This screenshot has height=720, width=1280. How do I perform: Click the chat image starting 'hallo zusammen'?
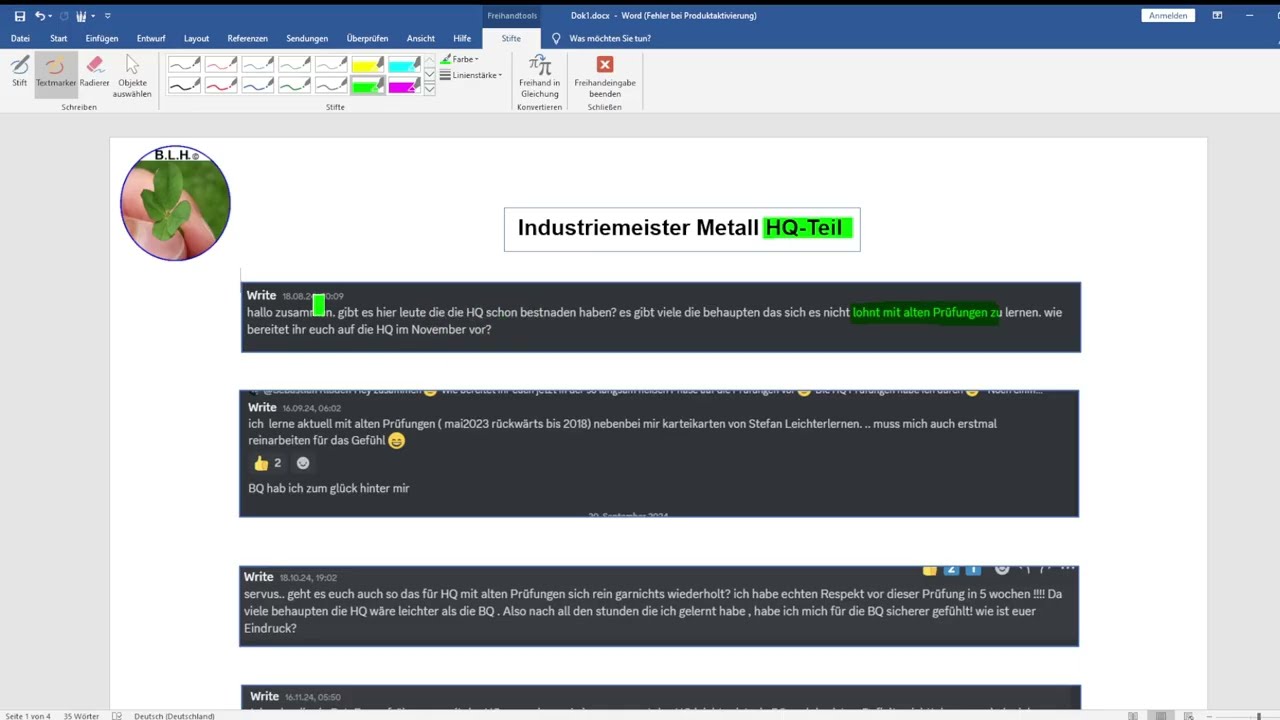pyautogui.click(x=661, y=317)
